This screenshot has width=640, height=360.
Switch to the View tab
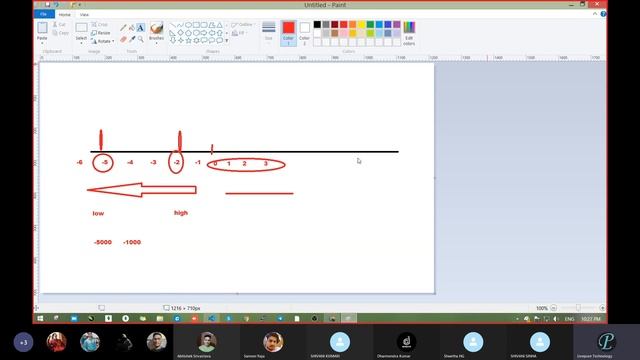[84, 15]
